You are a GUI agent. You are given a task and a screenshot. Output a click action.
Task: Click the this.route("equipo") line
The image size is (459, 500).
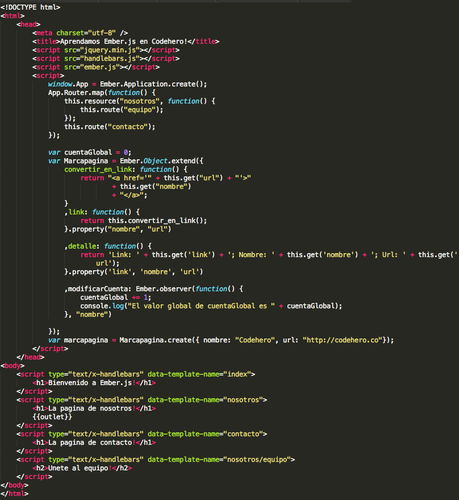point(122,110)
